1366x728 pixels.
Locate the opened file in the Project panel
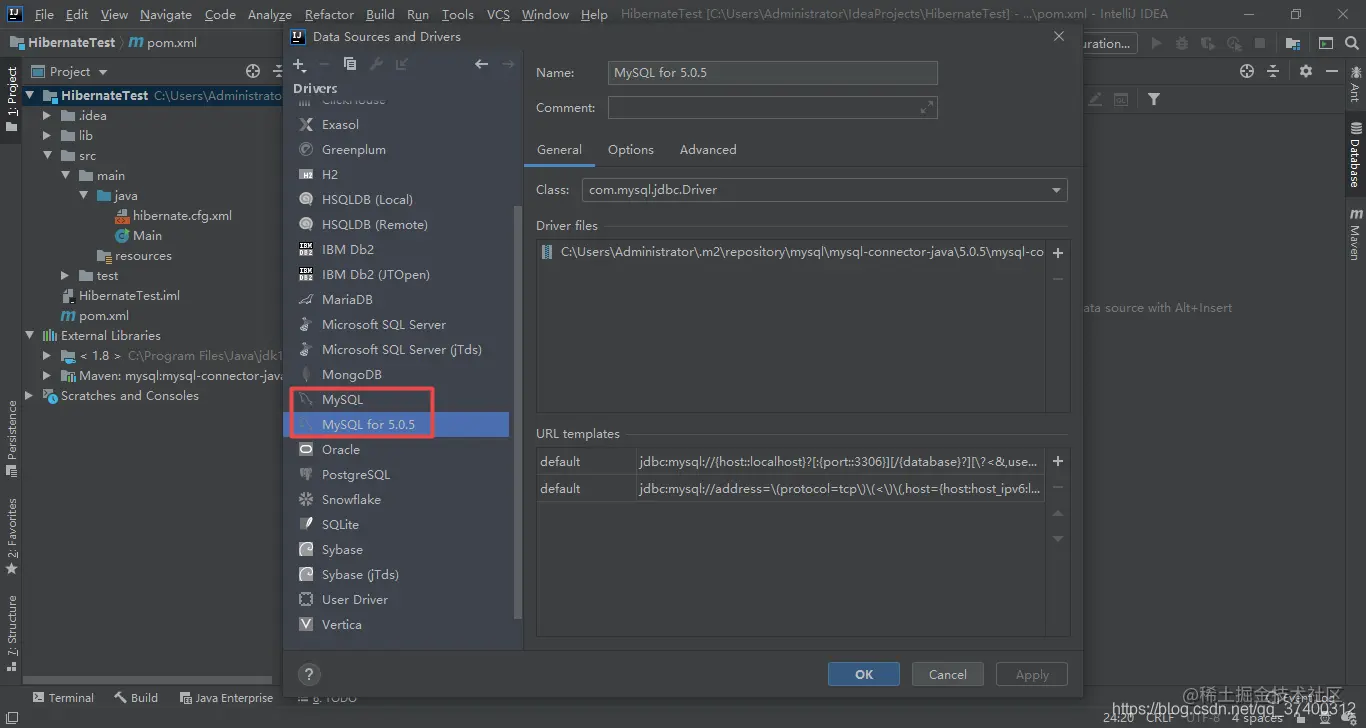(253, 71)
